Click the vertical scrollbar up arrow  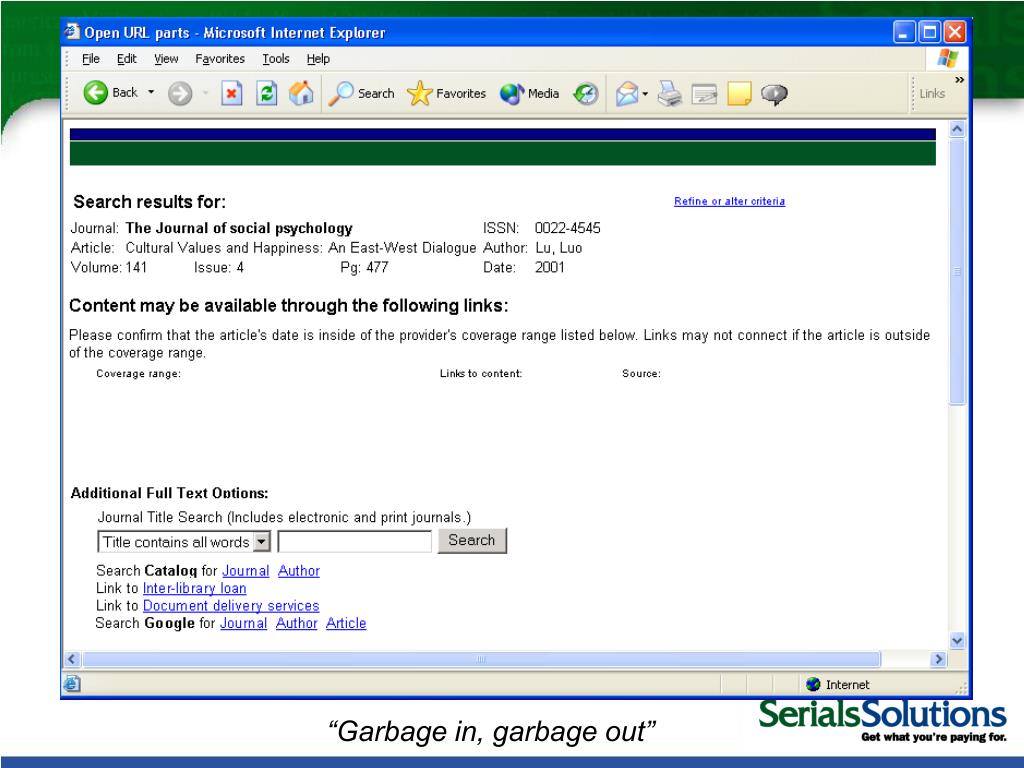(957, 129)
